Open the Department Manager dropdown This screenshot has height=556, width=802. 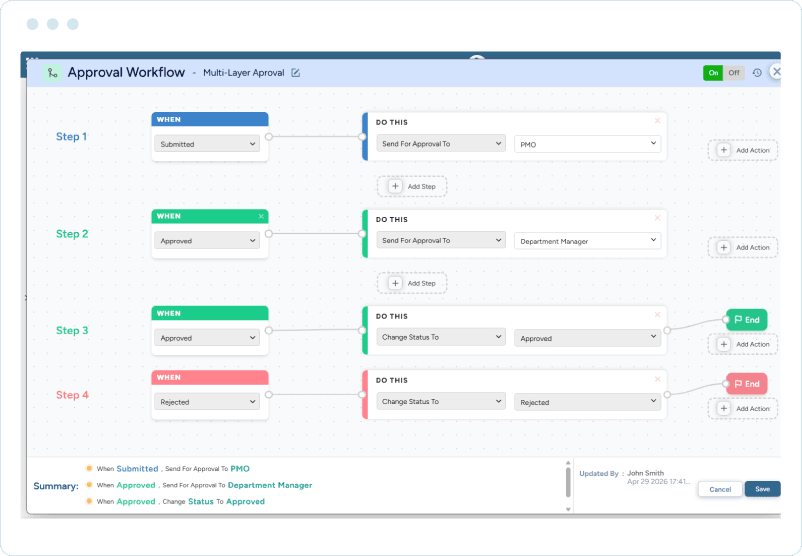[587, 240]
